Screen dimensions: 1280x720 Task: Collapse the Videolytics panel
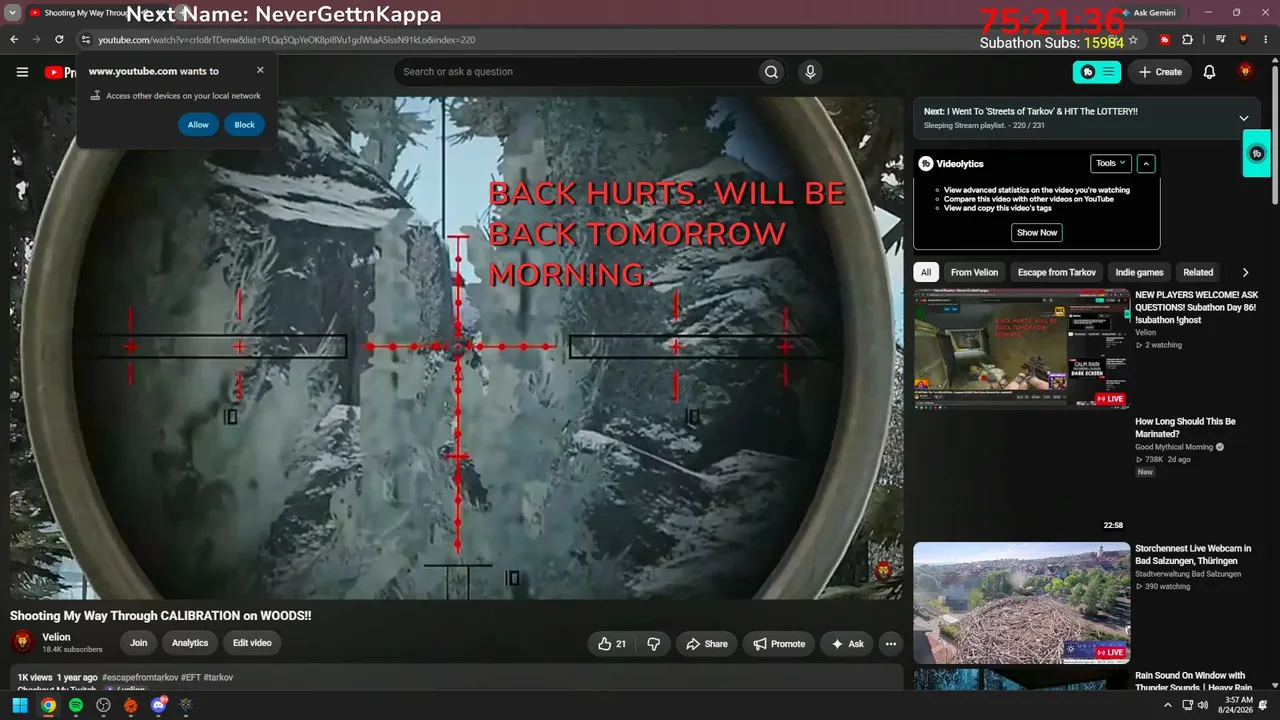1146,163
